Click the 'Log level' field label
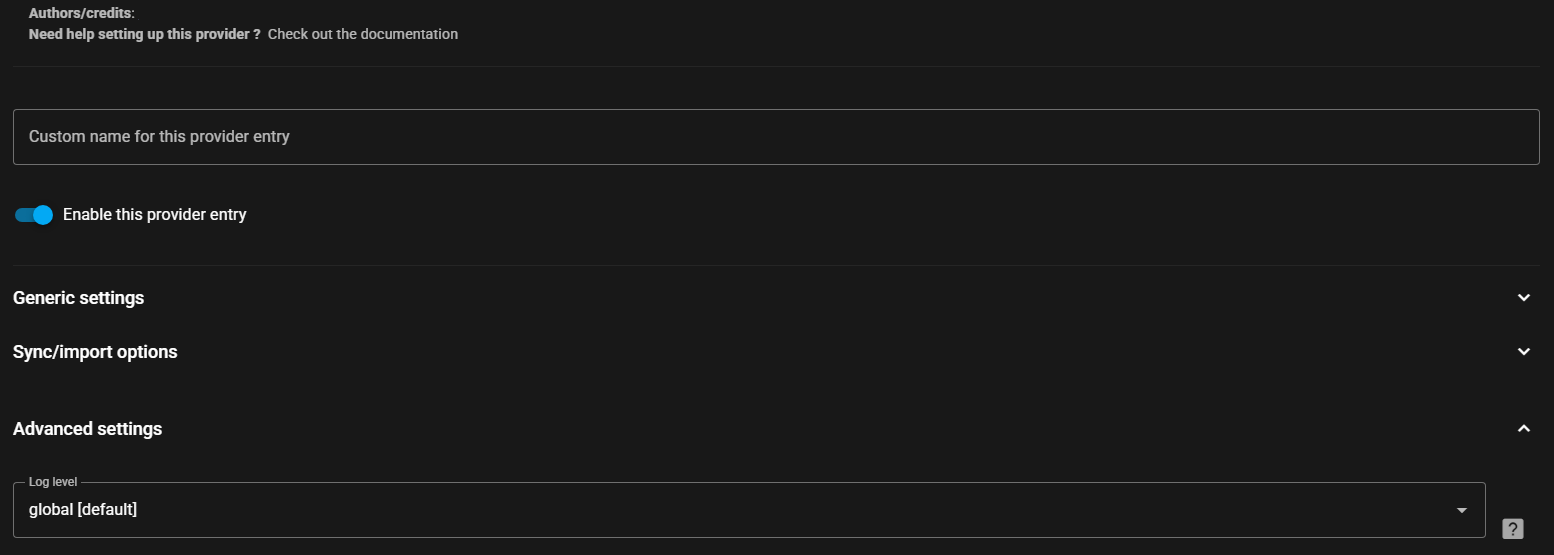The width and height of the screenshot is (1554, 555). click(52, 482)
